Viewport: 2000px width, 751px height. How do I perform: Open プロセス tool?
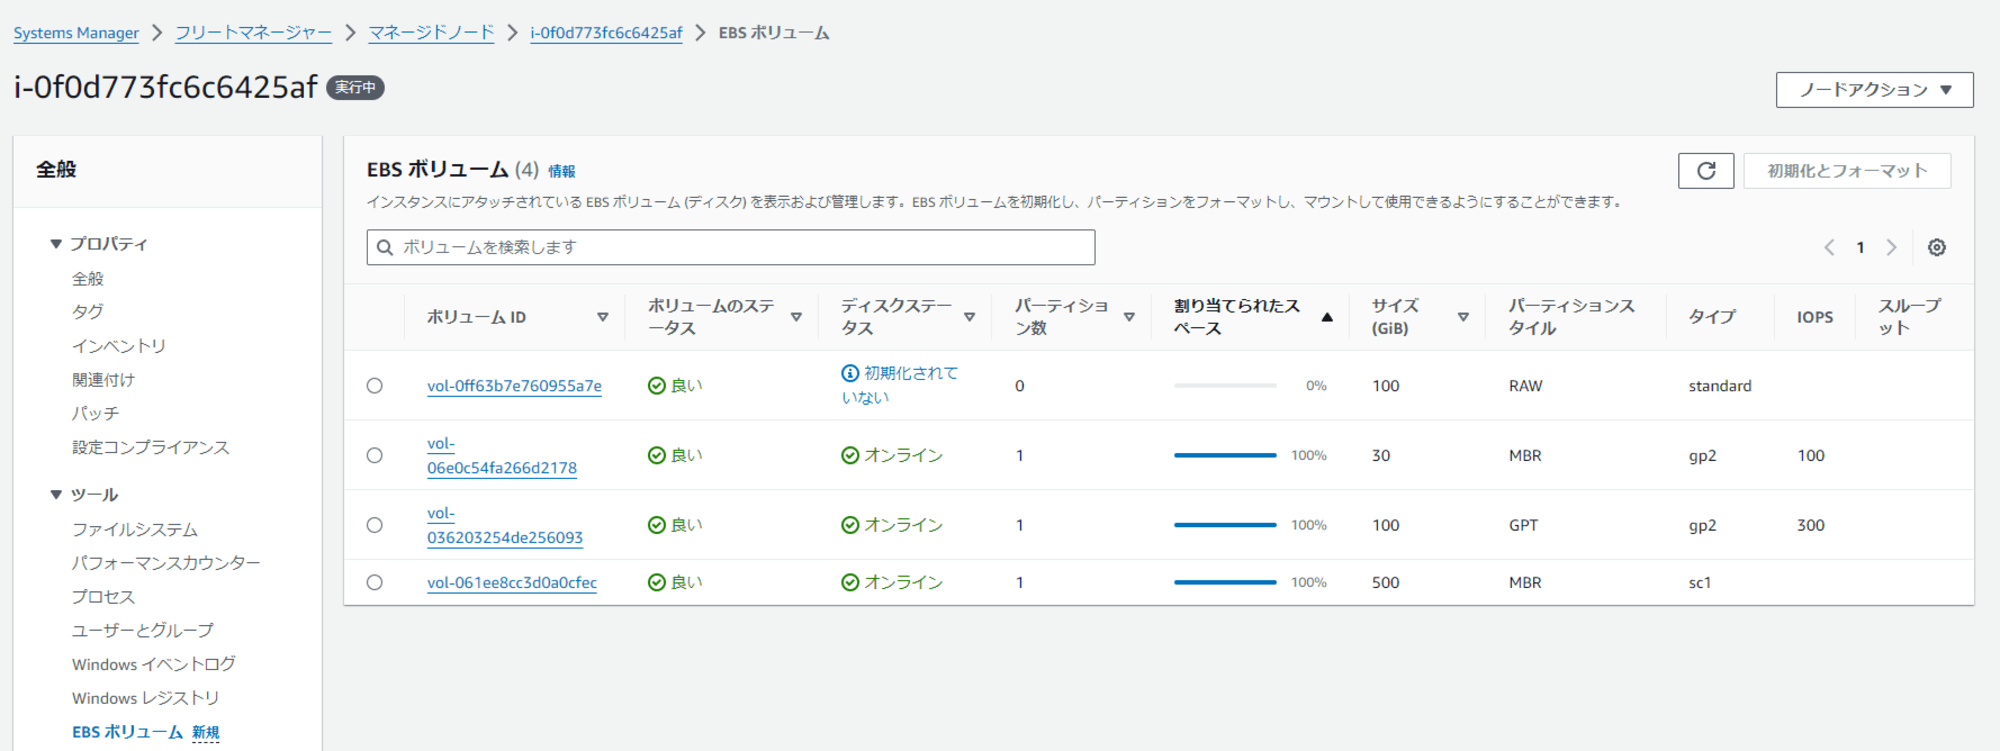coord(103,597)
